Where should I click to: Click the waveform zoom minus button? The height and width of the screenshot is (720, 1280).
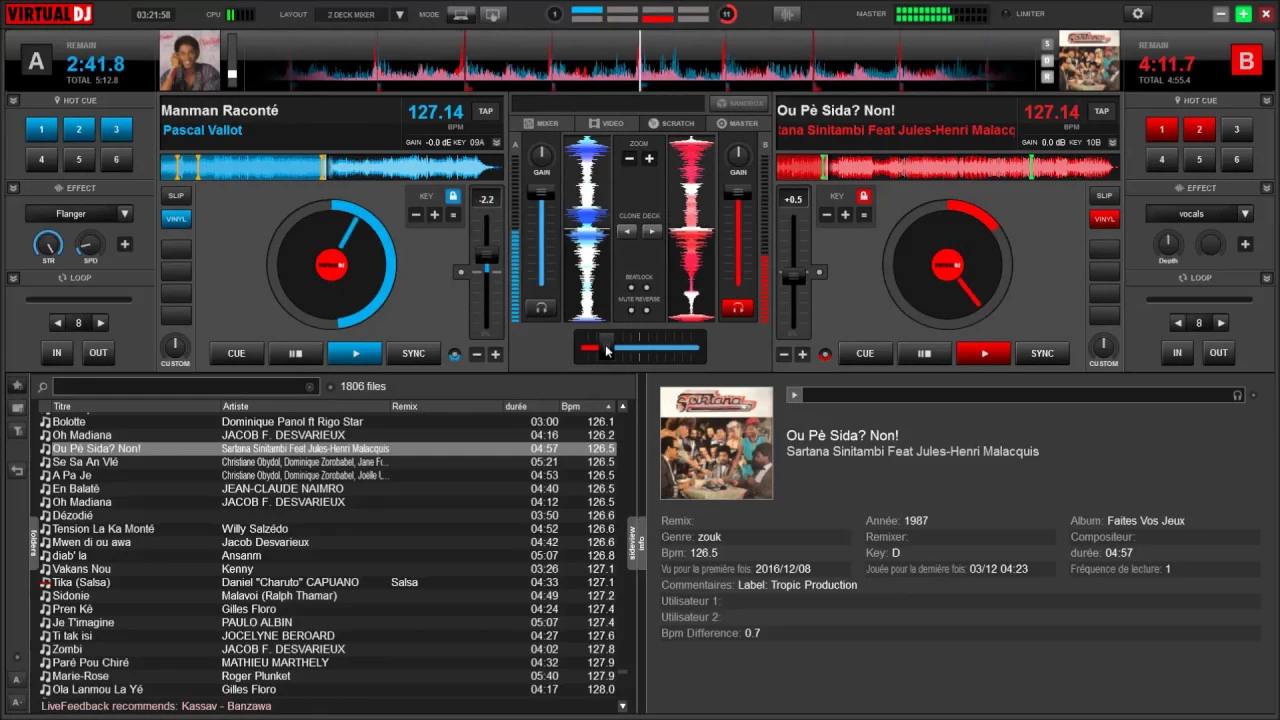pyautogui.click(x=629, y=159)
